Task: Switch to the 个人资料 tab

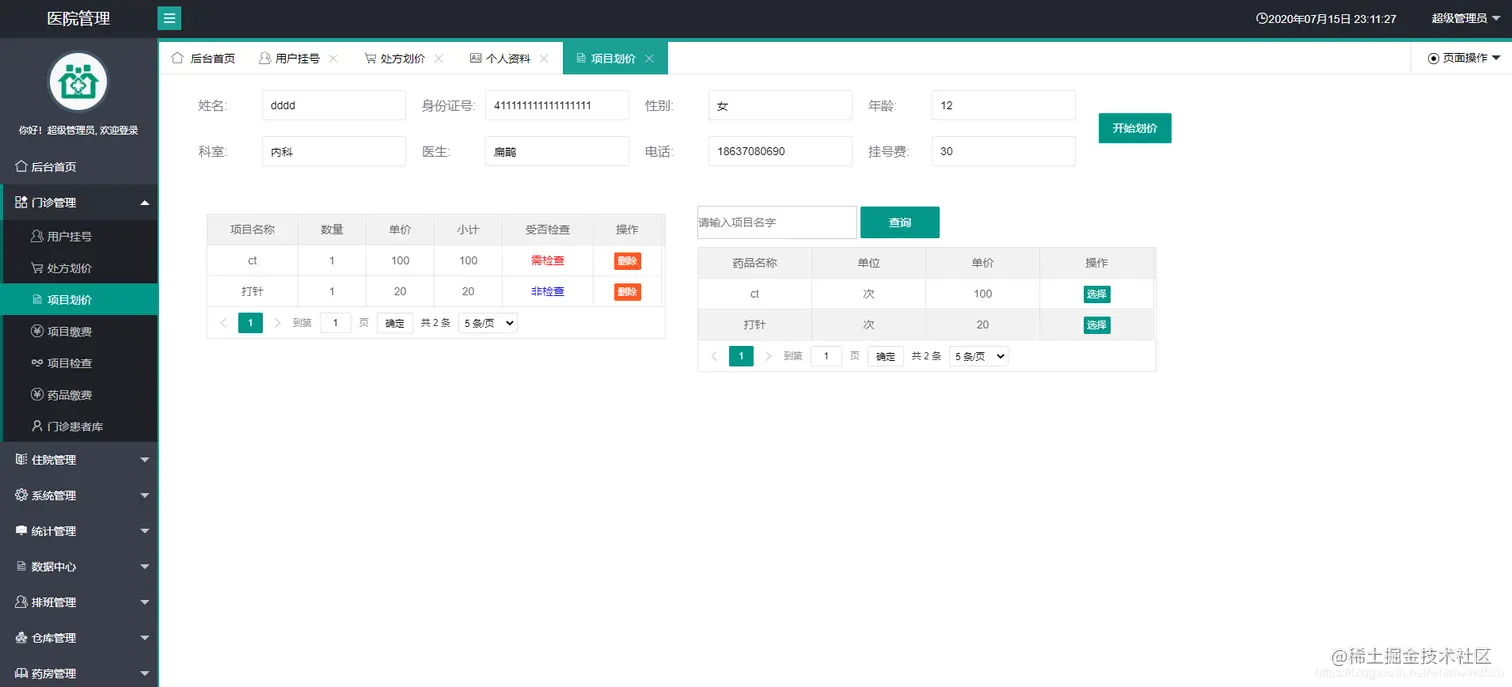Action: (x=507, y=59)
